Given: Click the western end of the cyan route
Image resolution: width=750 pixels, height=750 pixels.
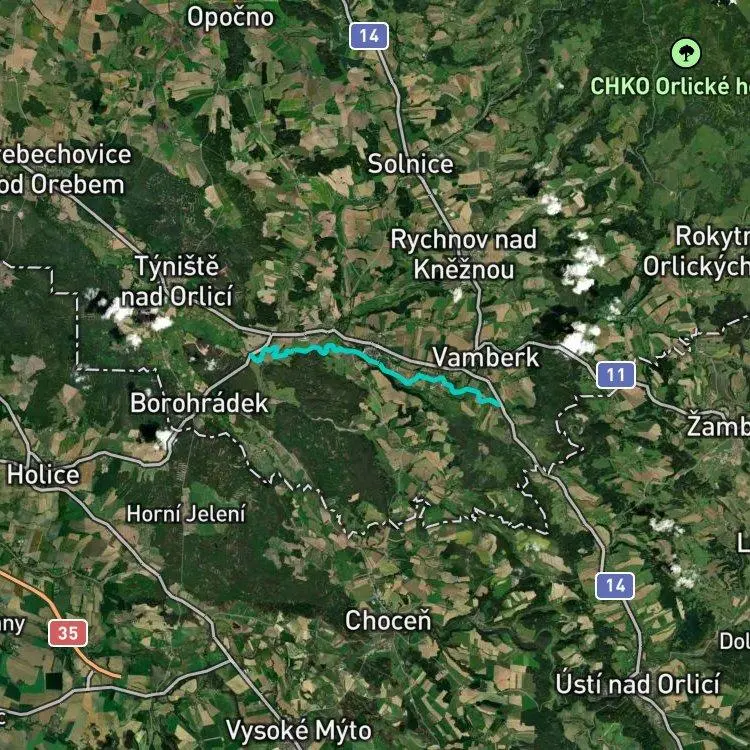Looking at the screenshot, I should pos(252,356).
